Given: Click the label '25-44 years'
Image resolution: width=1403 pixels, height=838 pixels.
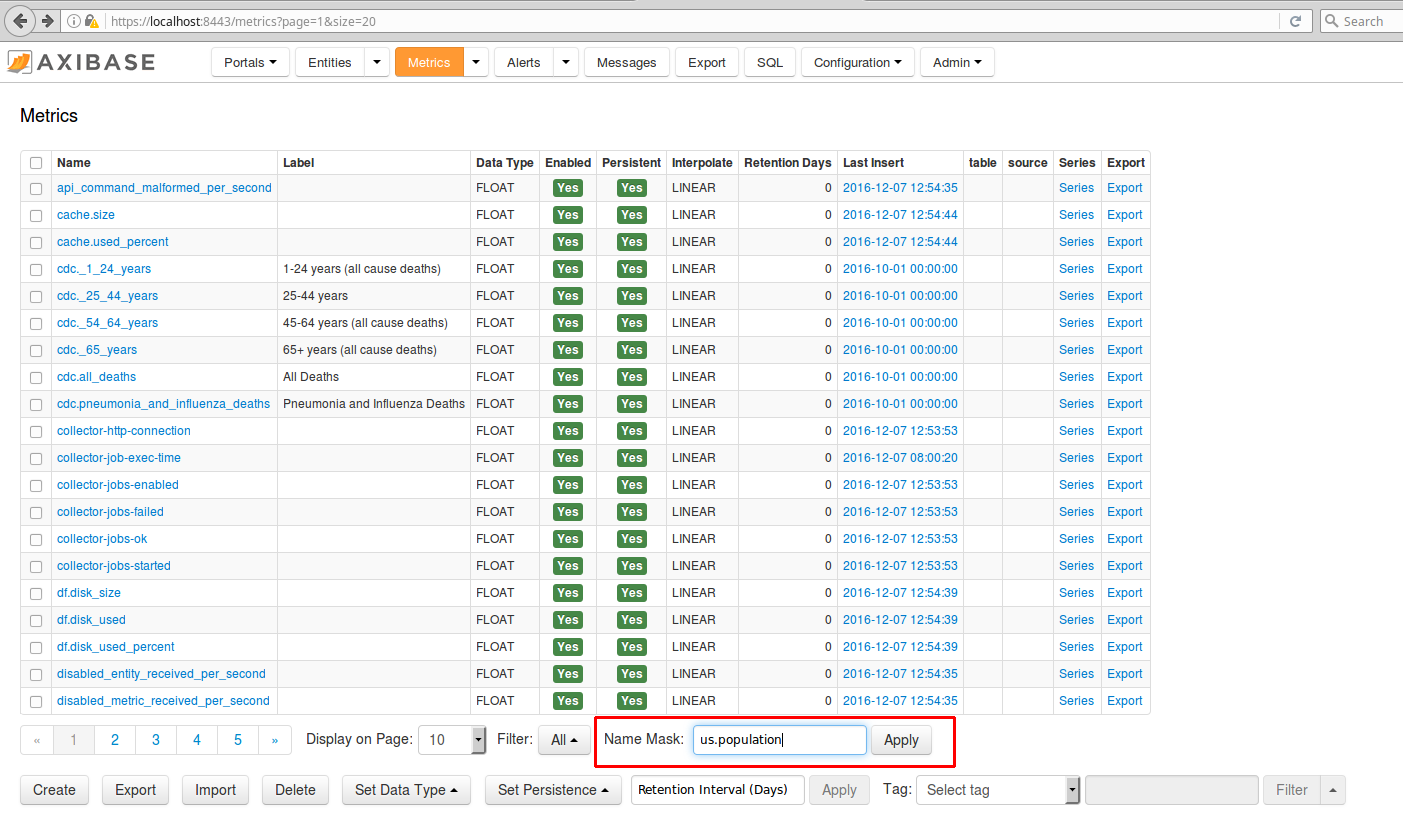Looking at the screenshot, I should point(315,296).
